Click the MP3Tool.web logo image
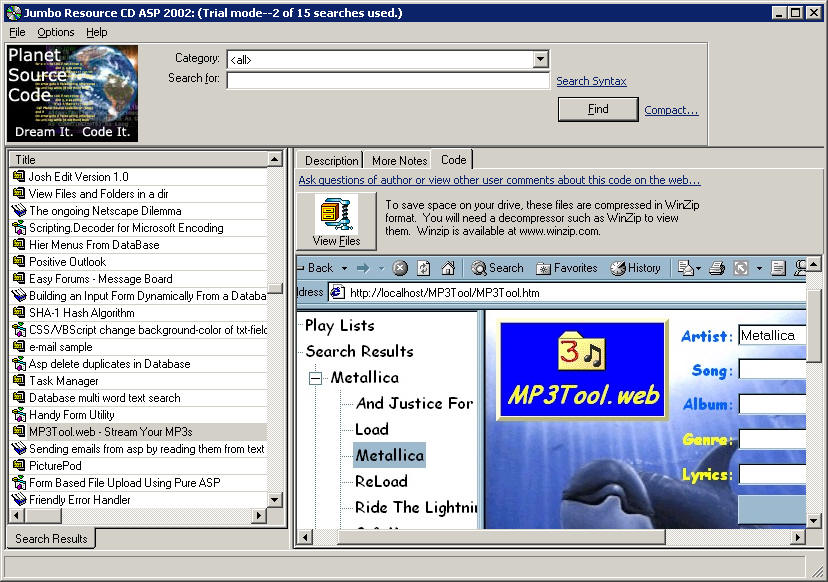Viewport: 828px width, 582px height. coord(583,370)
